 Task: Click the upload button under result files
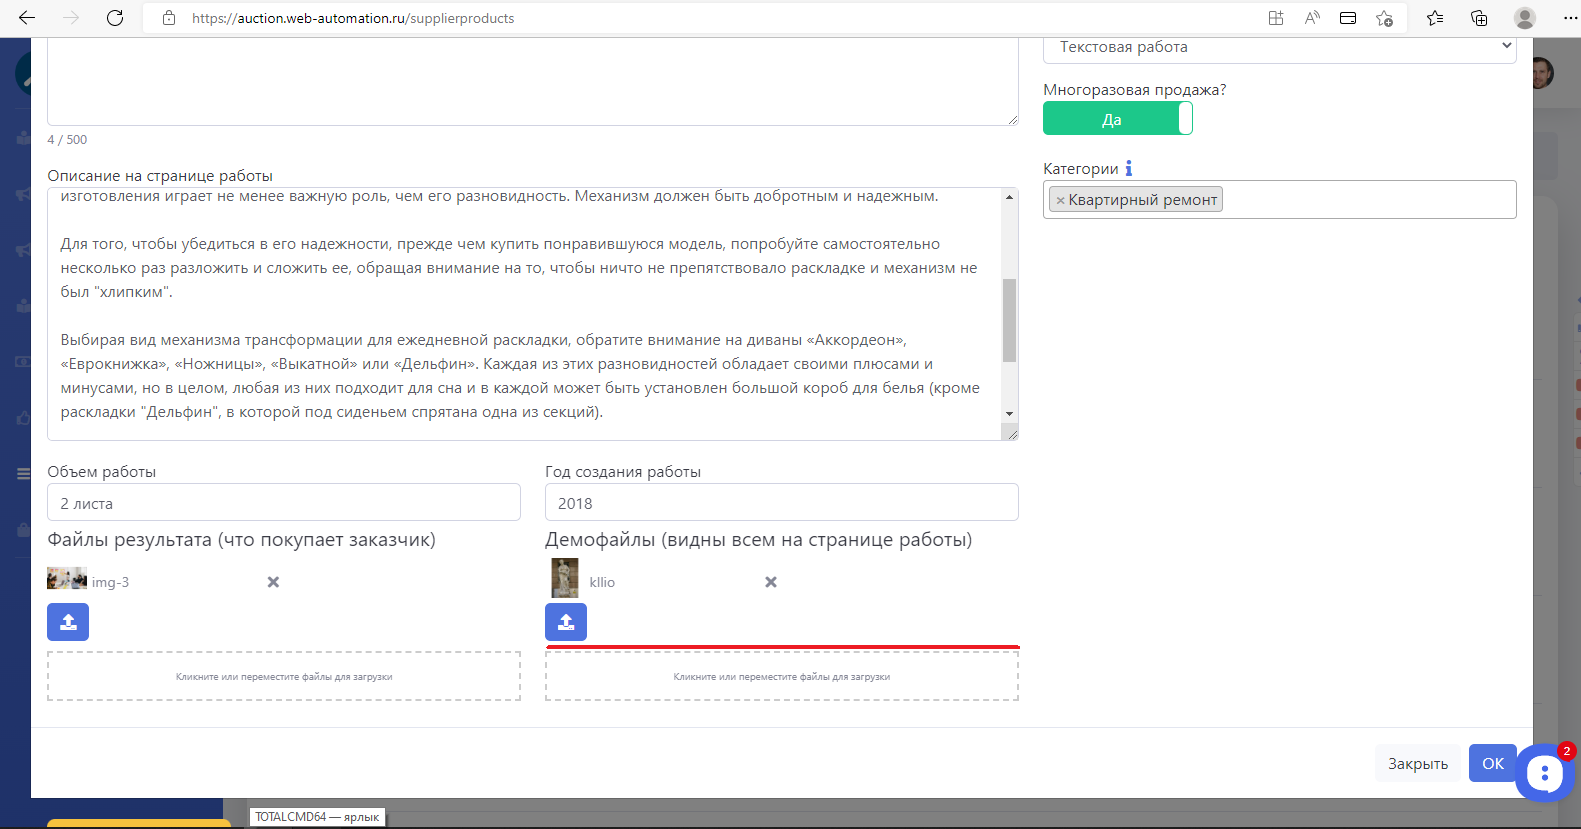68,622
